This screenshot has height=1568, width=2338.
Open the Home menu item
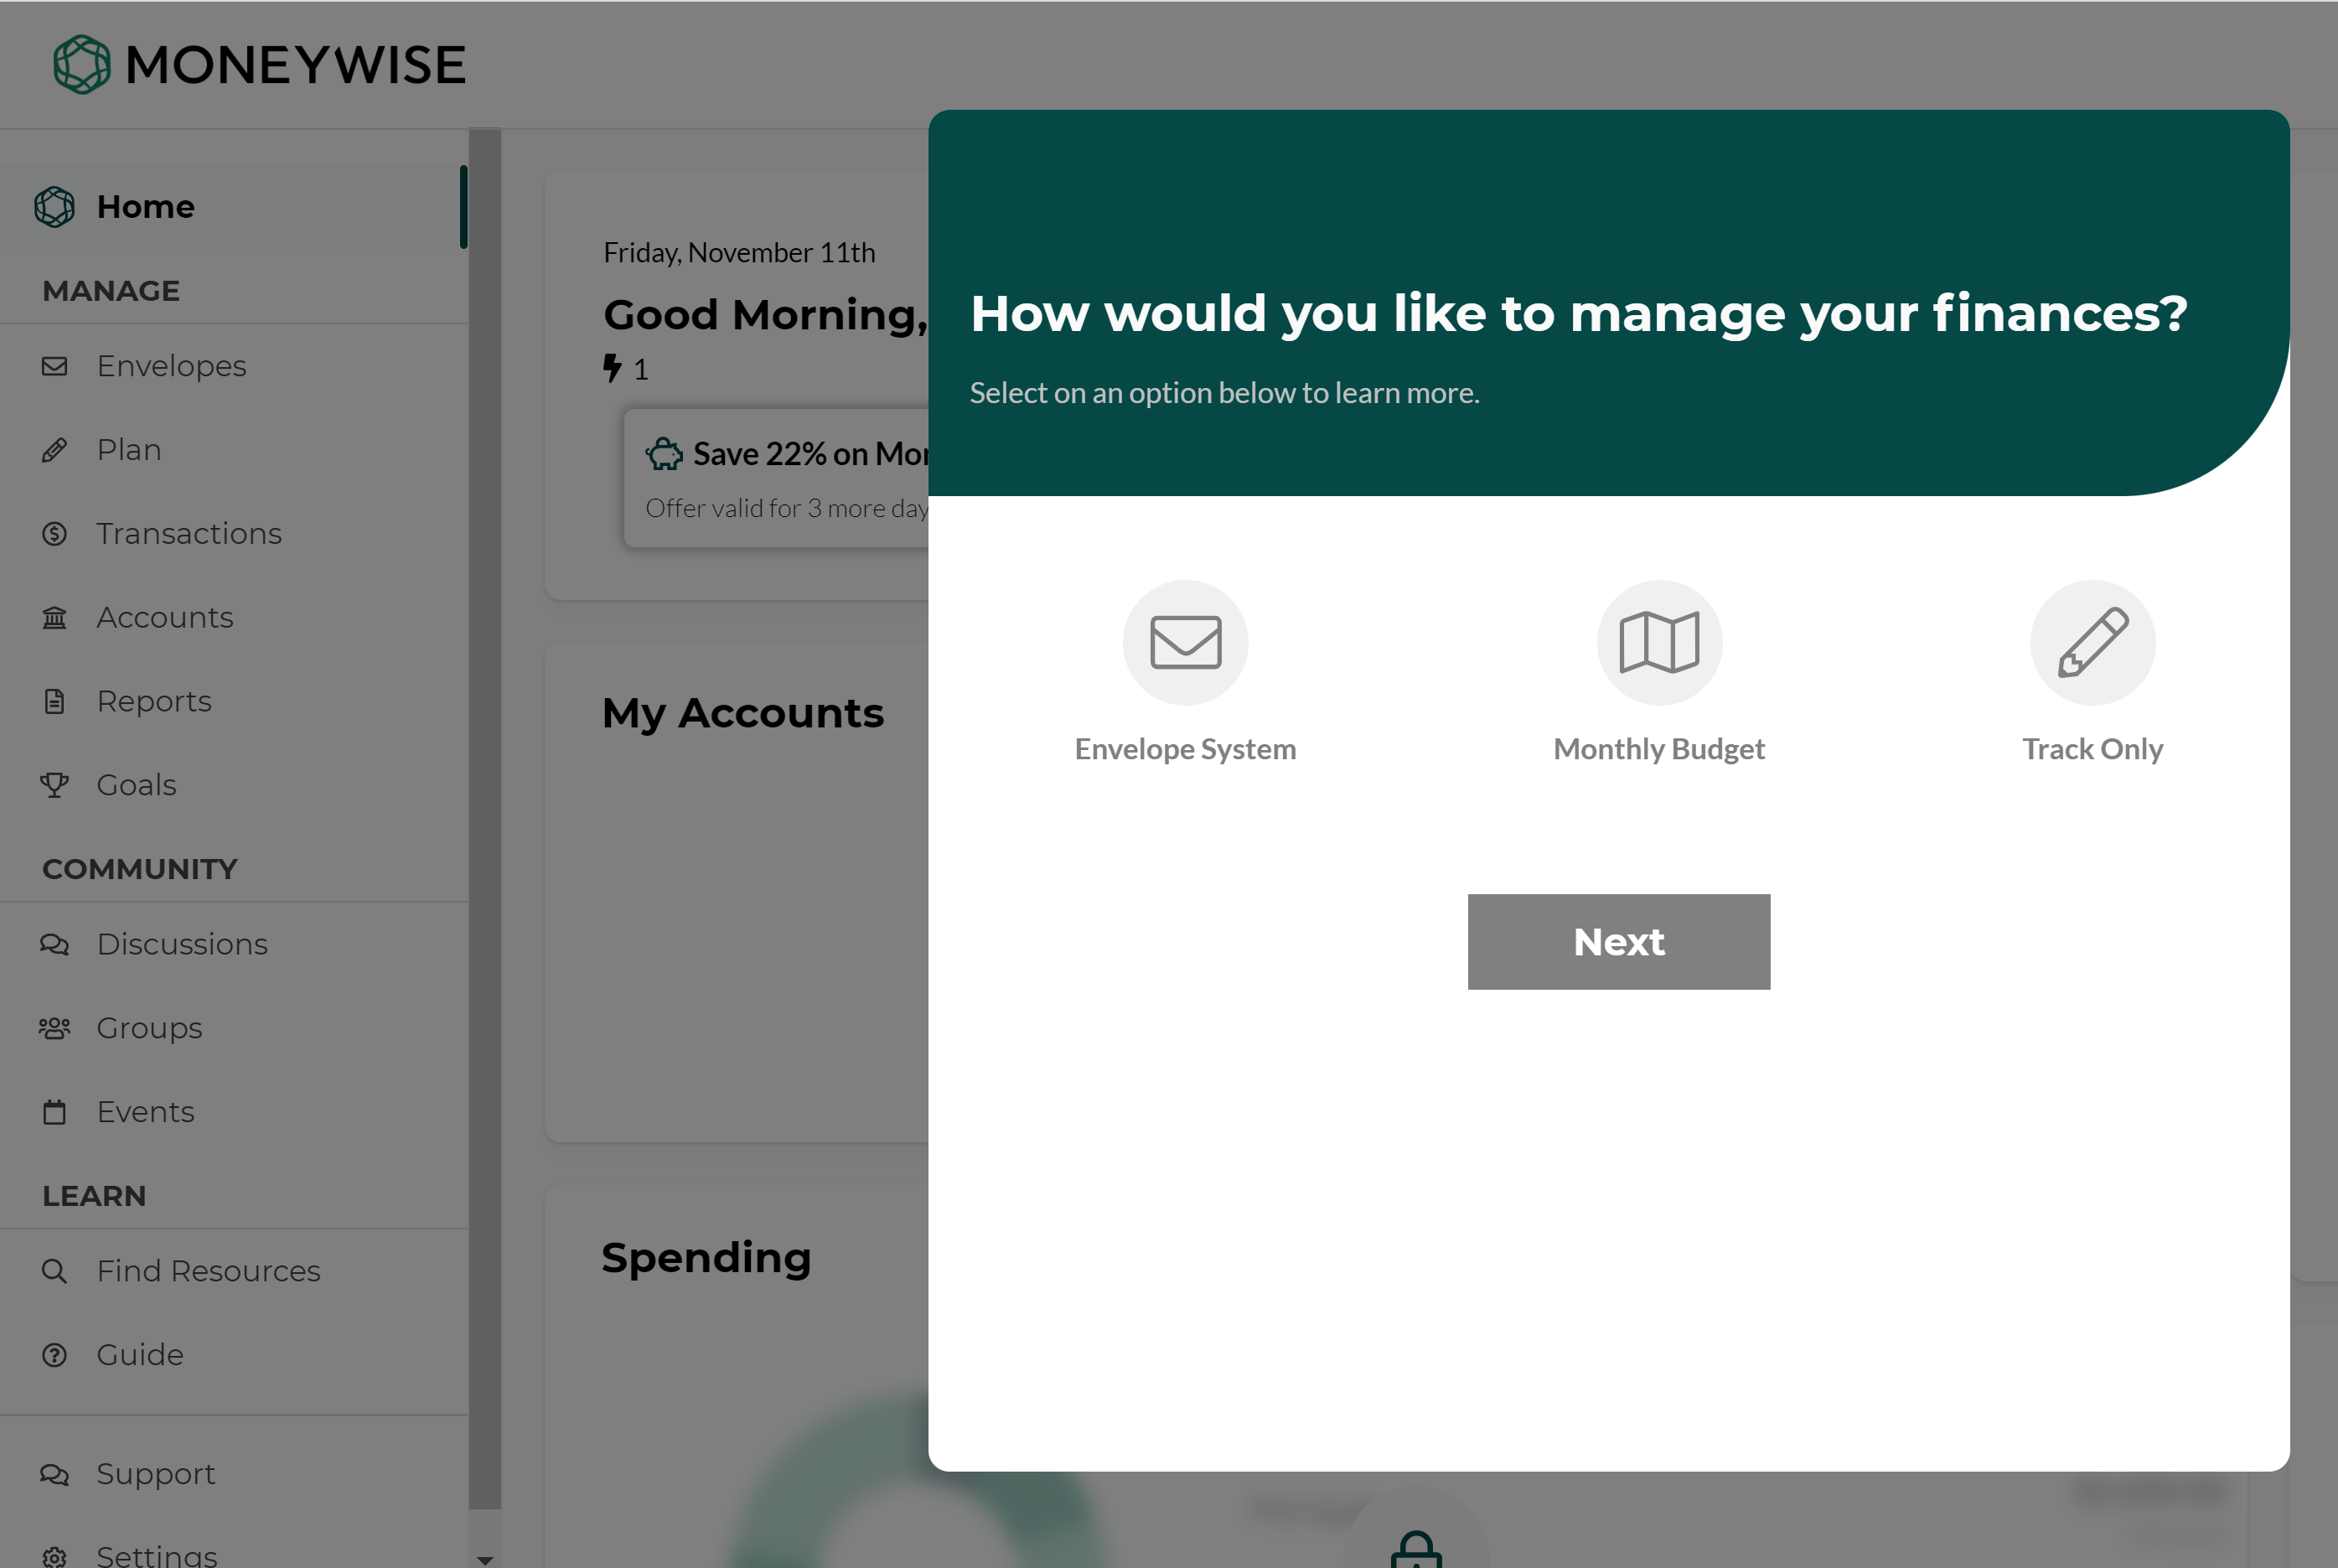click(x=234, y=207)
